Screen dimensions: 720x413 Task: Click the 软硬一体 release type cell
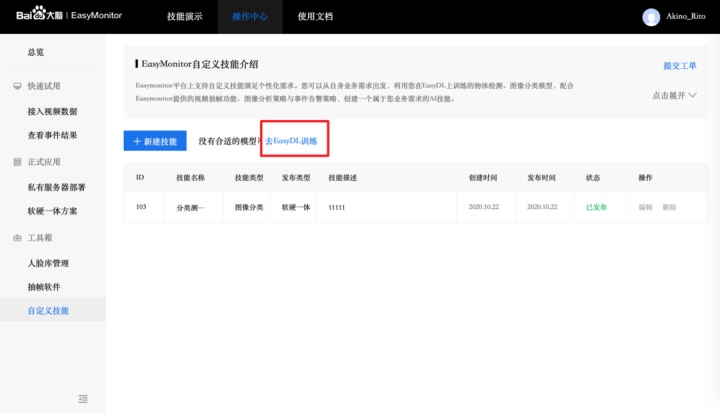(x=296, y=207)
